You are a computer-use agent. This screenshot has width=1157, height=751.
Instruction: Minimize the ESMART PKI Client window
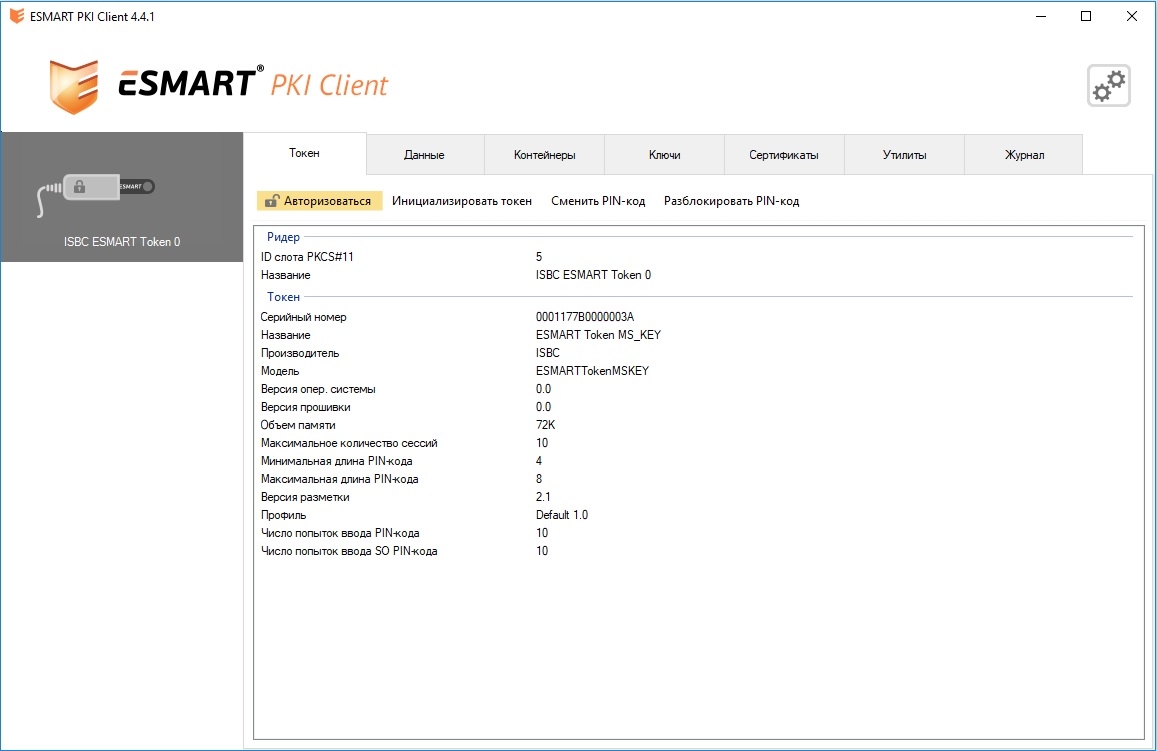tap(1041, 16)
